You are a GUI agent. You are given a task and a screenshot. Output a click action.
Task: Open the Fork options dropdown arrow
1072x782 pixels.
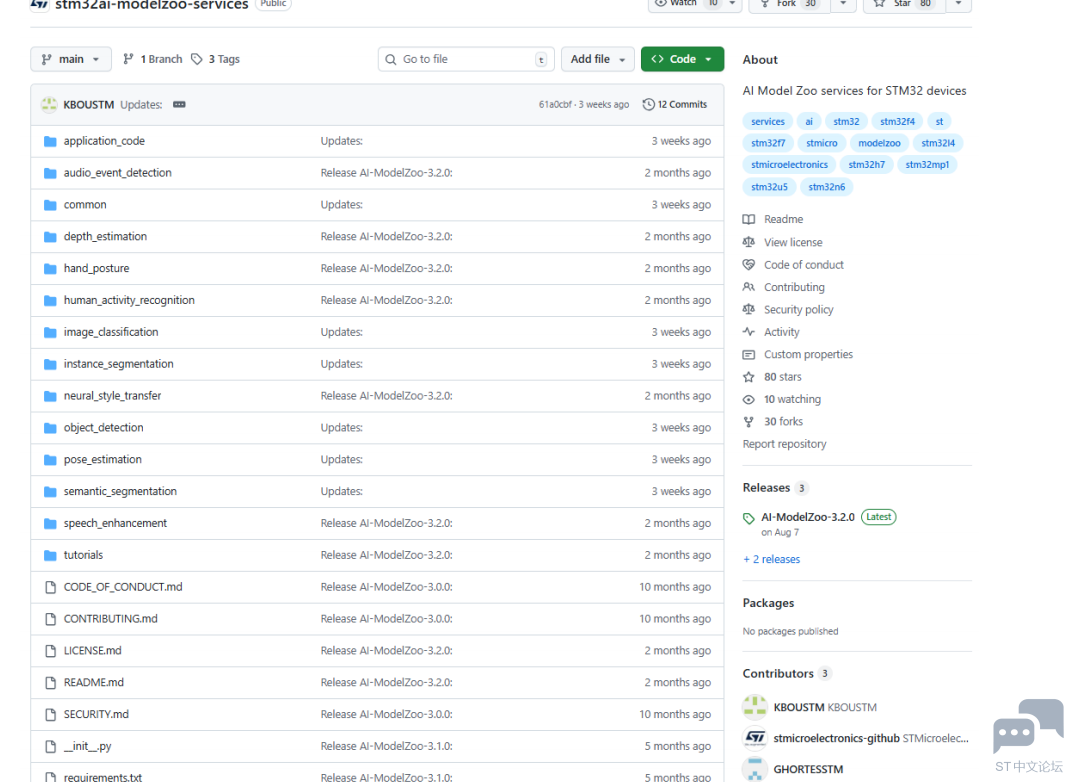(843, 3)
